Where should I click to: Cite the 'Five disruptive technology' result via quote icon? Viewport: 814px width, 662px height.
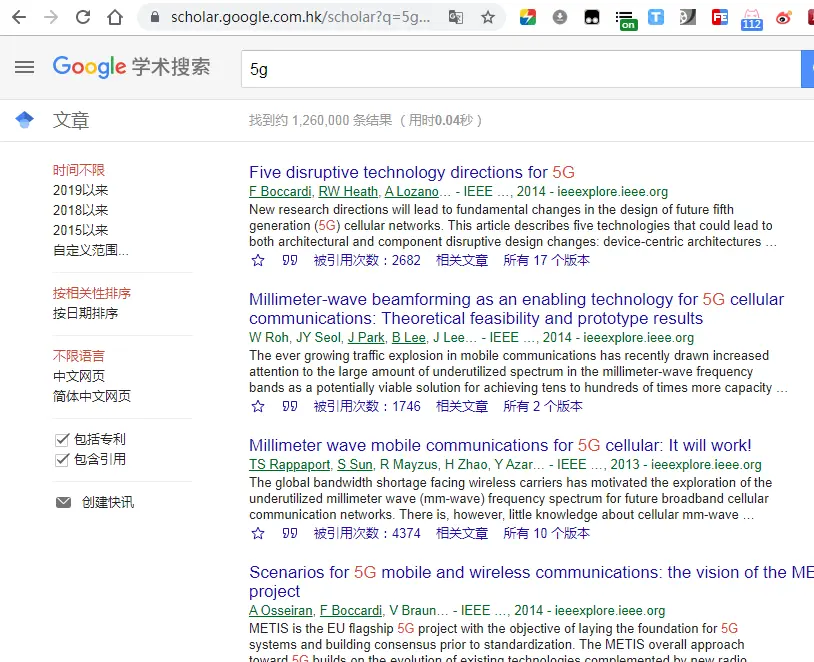pos(290,260)
